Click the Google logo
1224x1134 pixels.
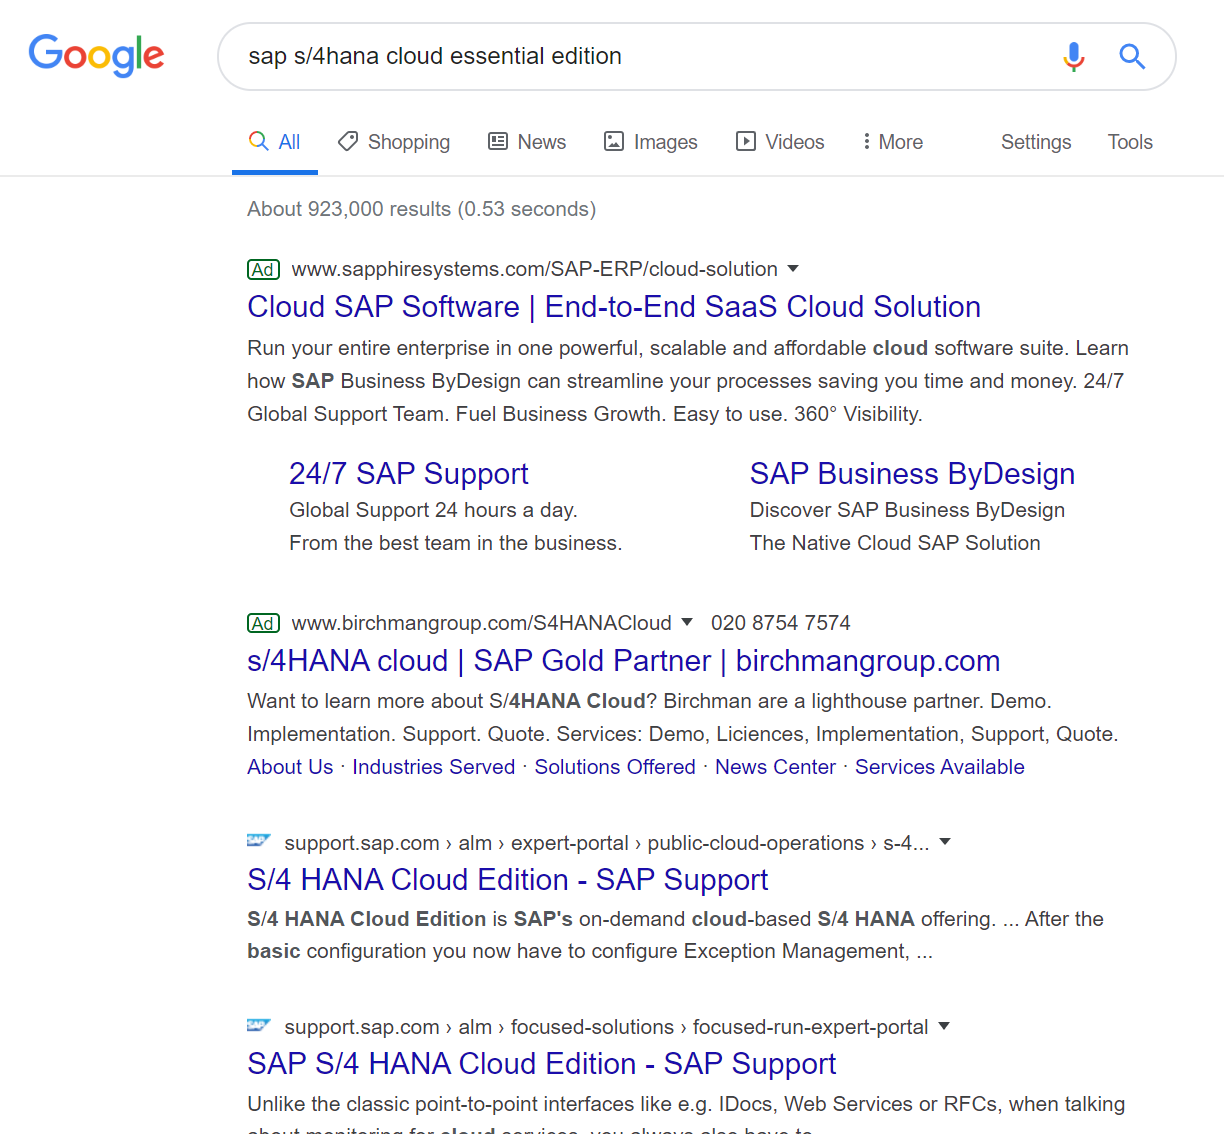point(96,55)
